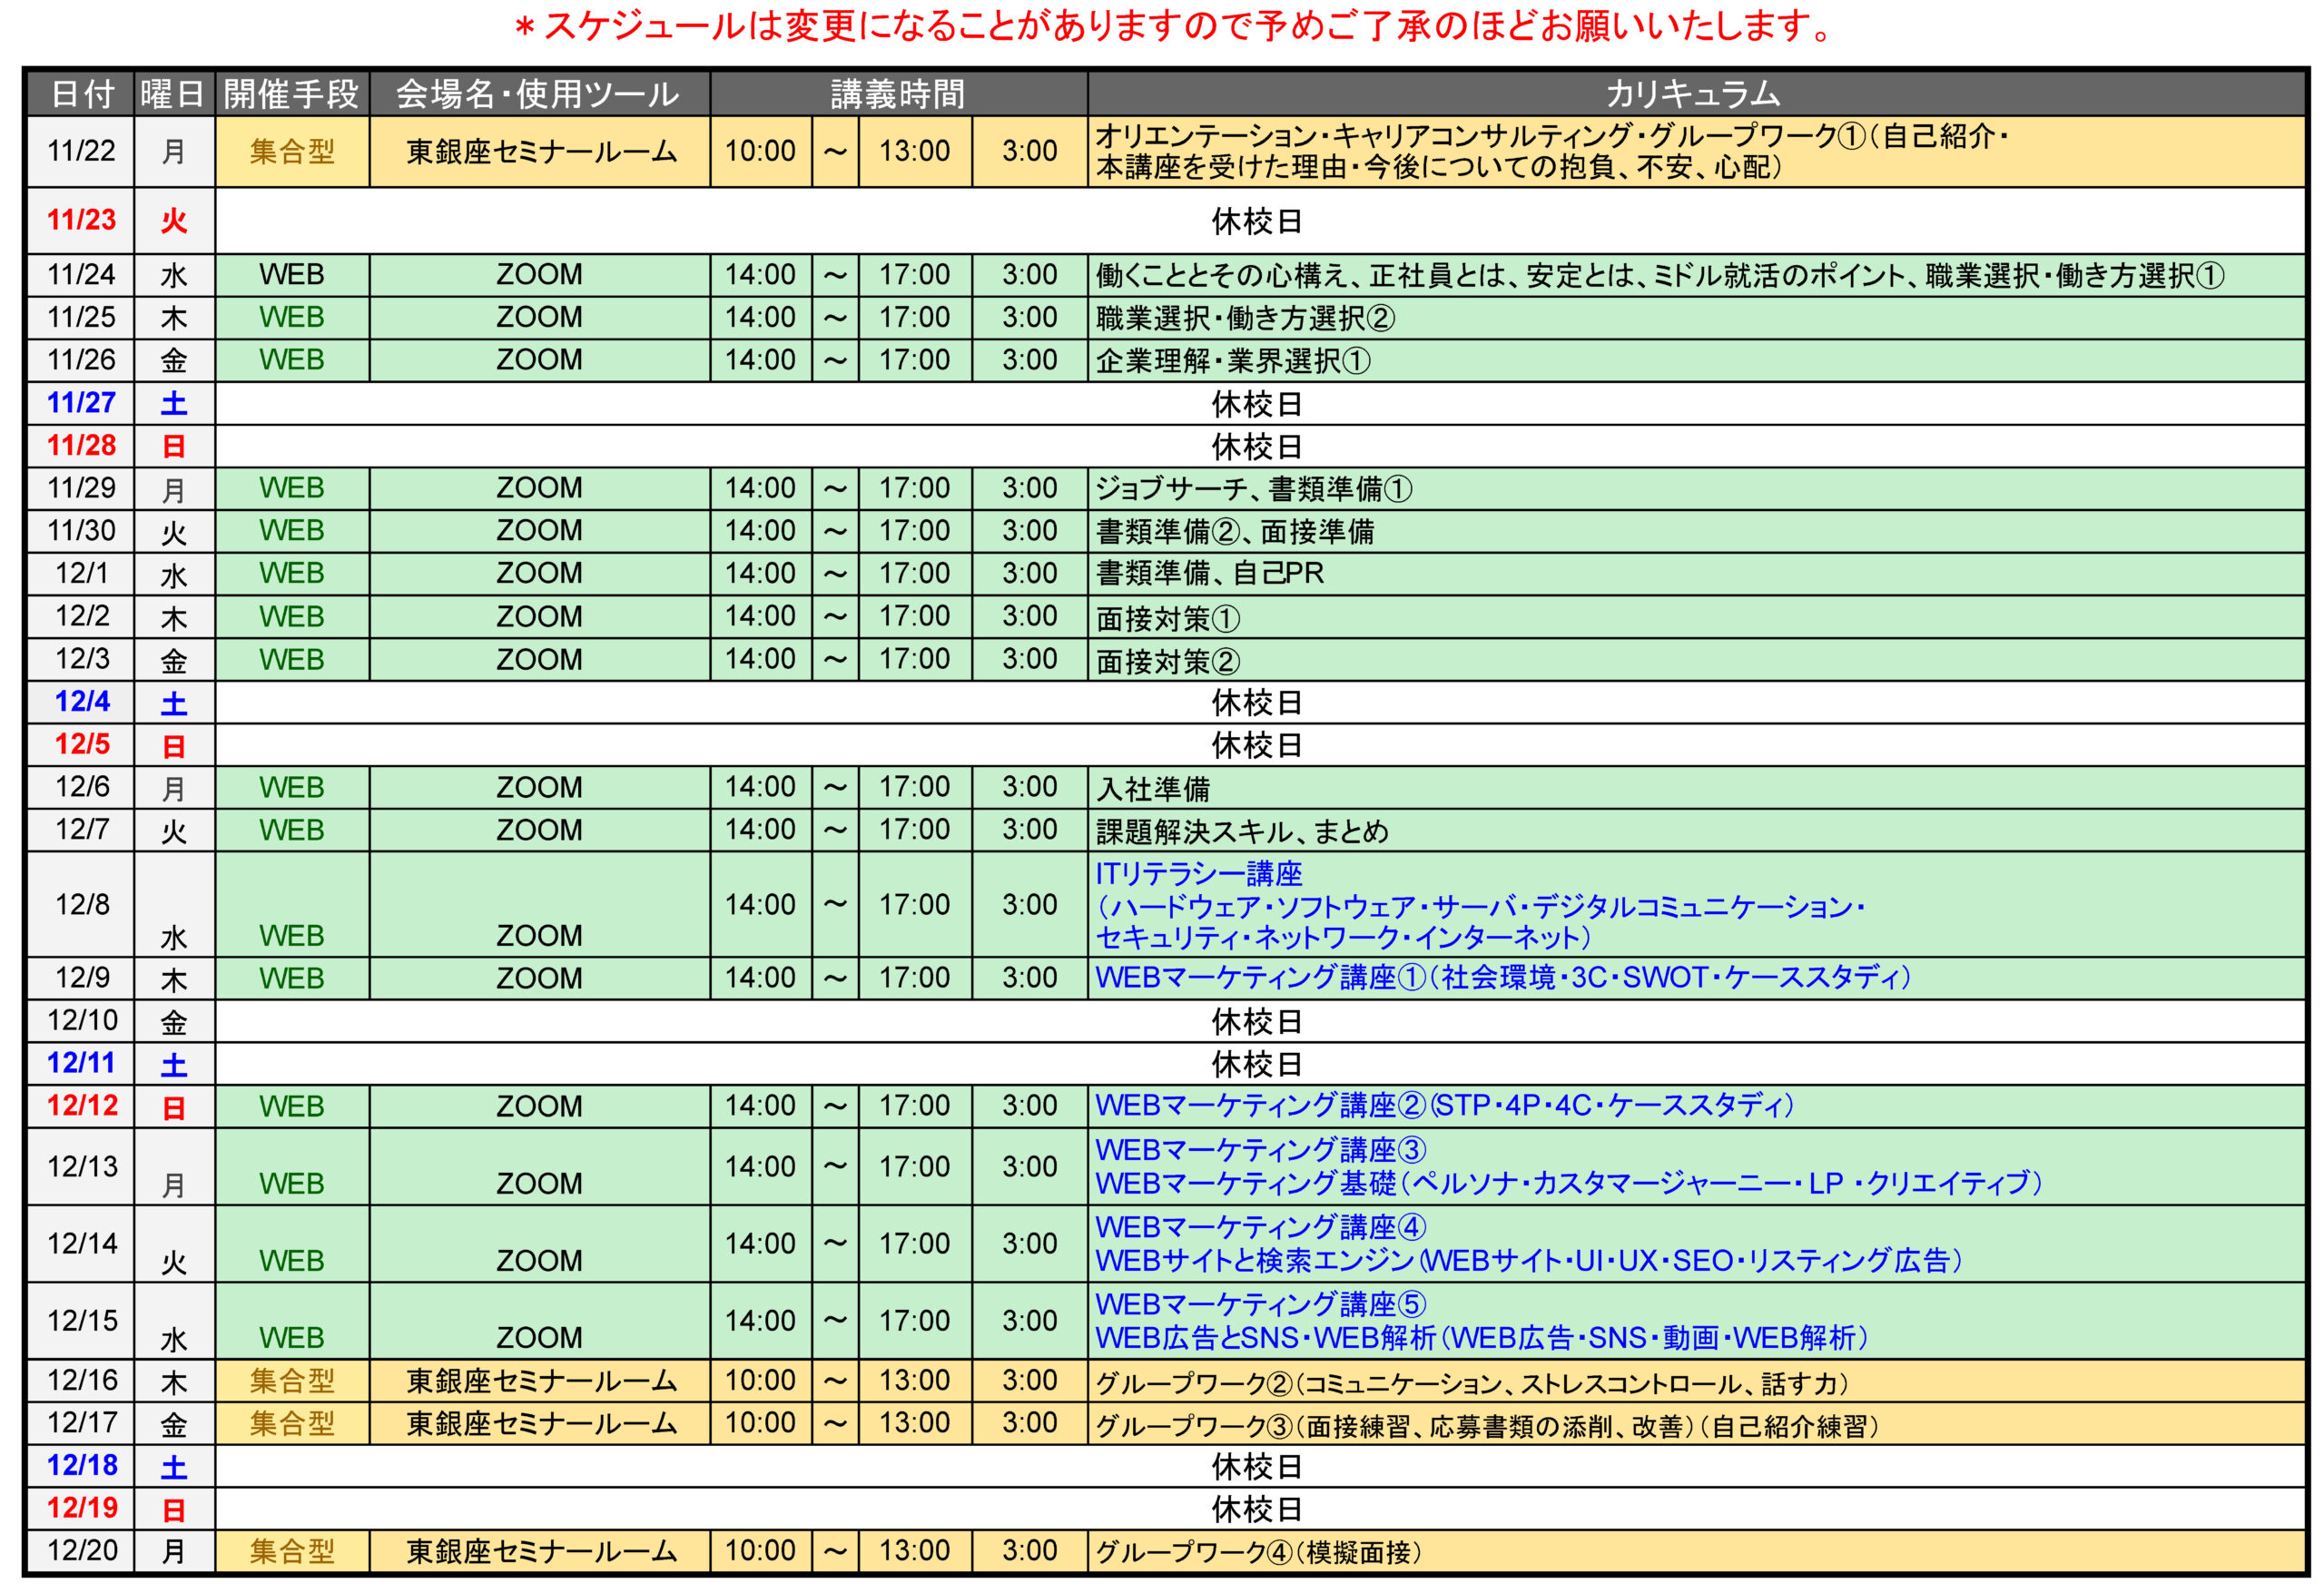The width and height of the screenshot is (2324, 1593).
Task: Click the 日付 column header
Action: (x=81, y=94)
